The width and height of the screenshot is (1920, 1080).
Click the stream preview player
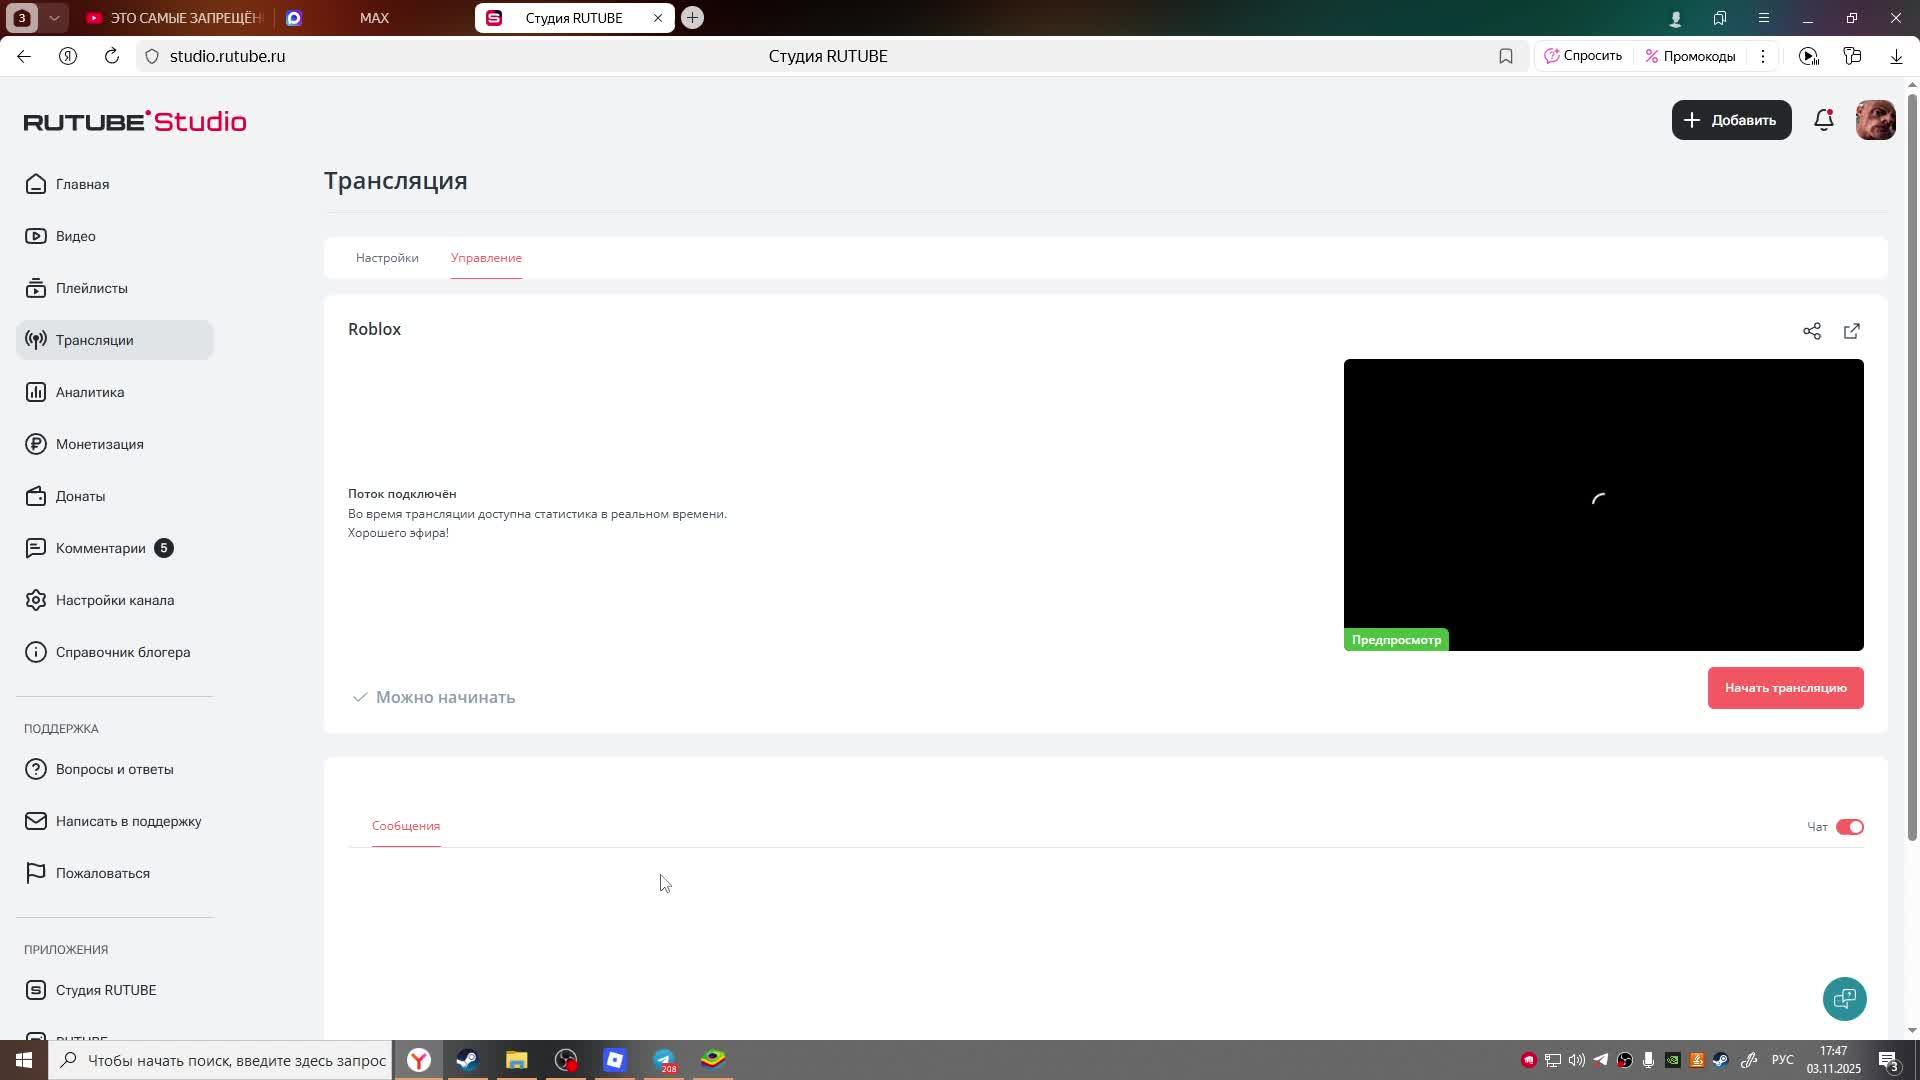1602,504
